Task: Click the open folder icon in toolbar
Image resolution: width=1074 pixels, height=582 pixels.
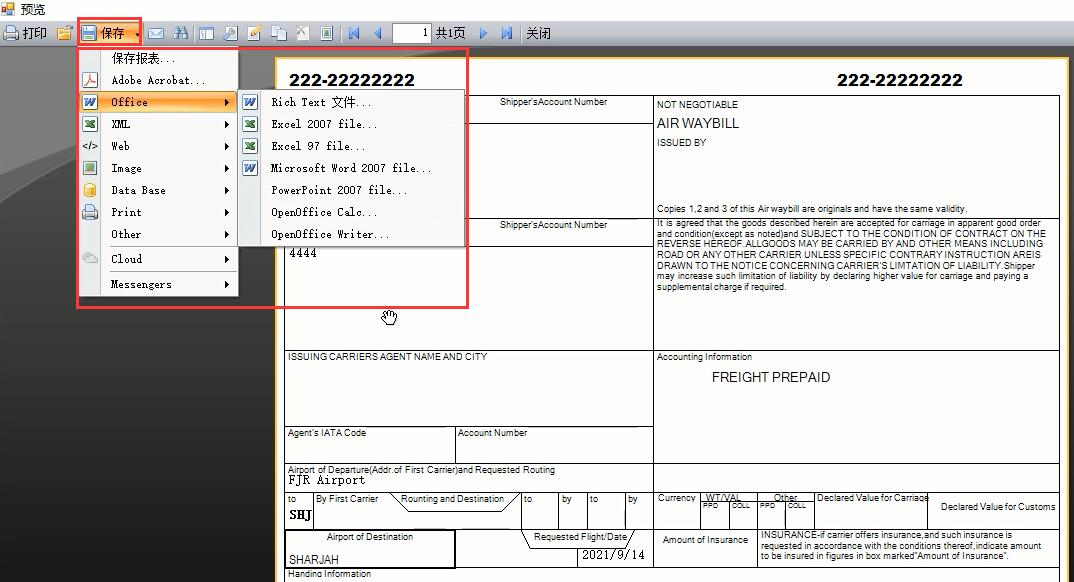Action: (65, 33)
